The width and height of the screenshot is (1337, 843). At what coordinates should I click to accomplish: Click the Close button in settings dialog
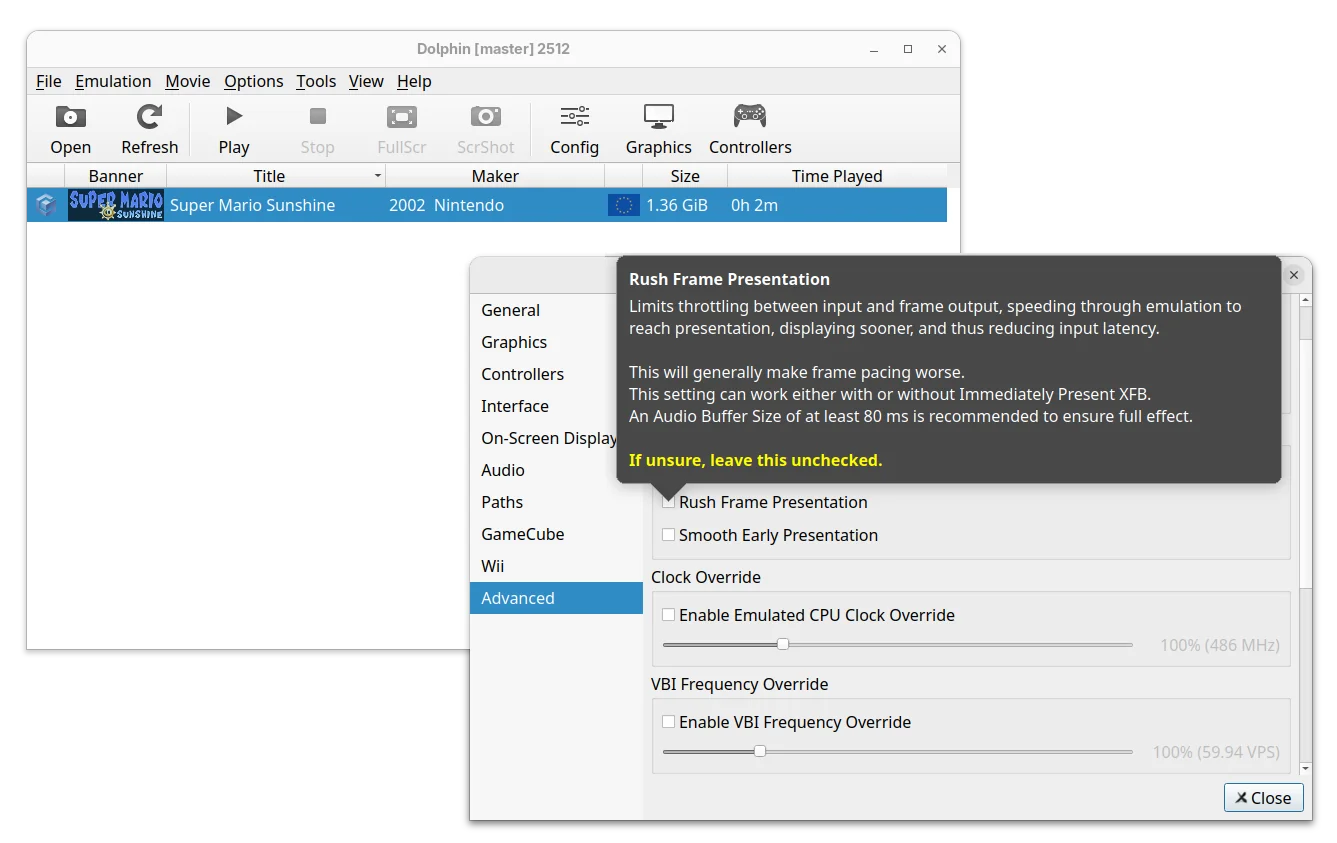tap(1263, 797)
